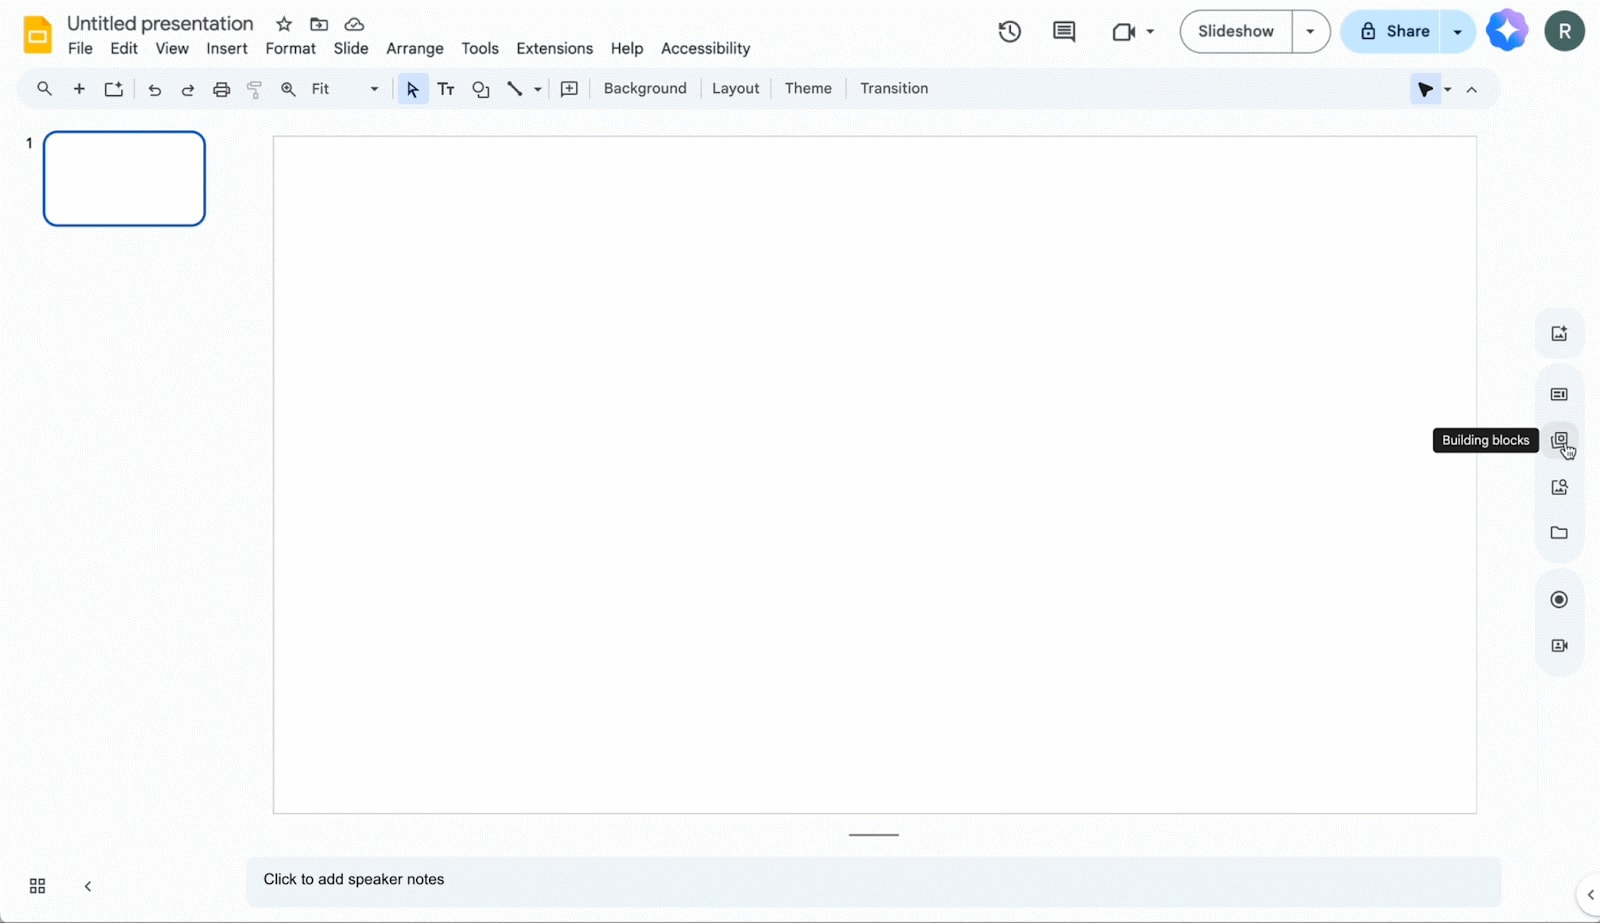Insert a shape with the Shape tool

[481, 89]
